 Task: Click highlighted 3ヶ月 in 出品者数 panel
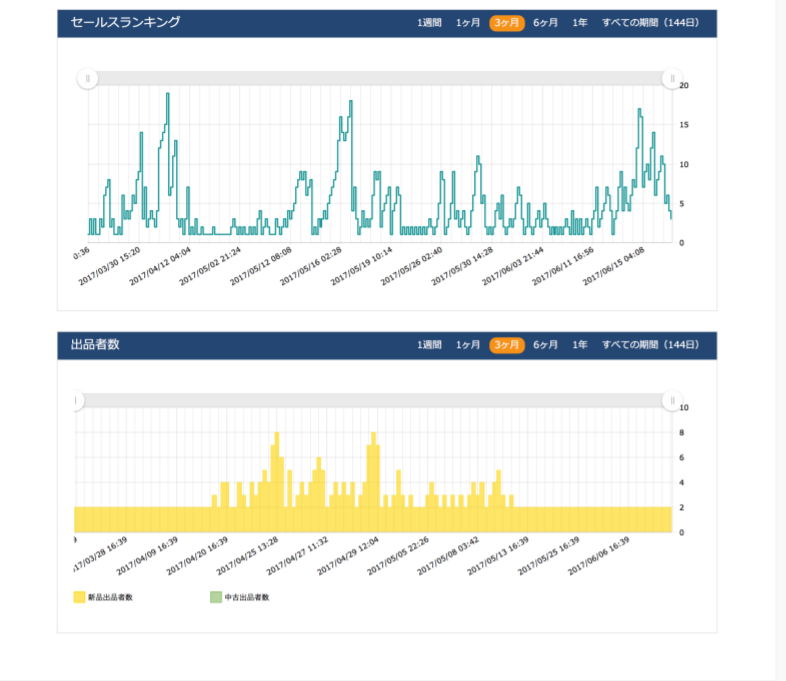coord(507,345)
